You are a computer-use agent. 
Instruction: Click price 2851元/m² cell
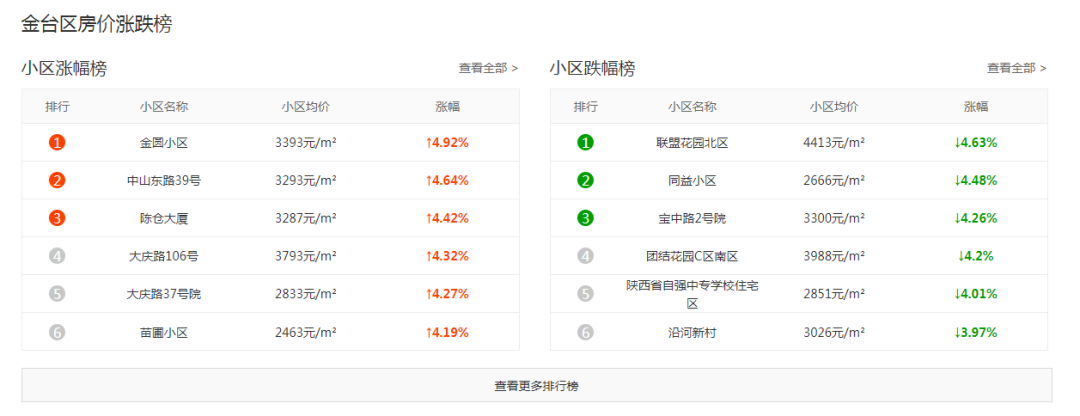coord(834,294)
